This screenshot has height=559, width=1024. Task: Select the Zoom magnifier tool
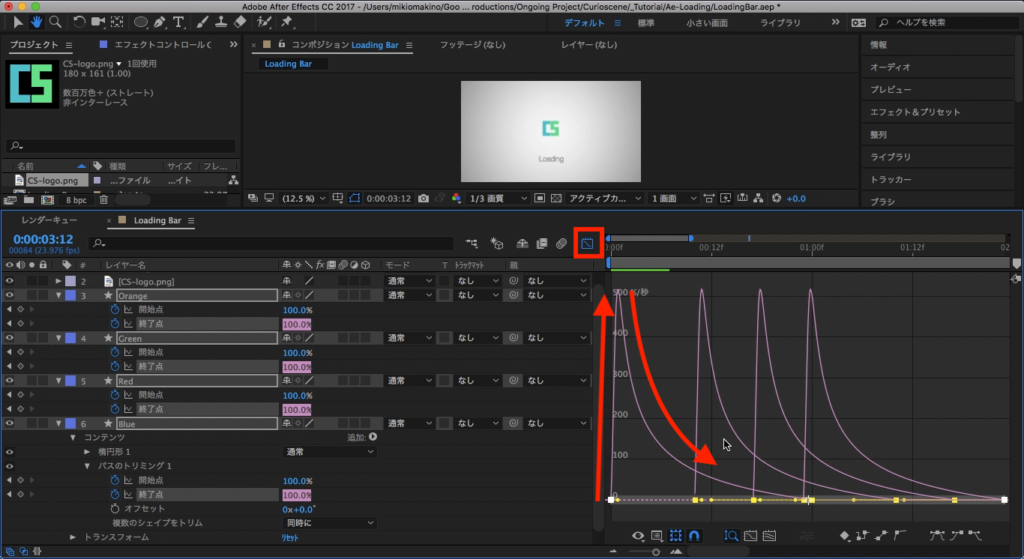coord(54,21)
